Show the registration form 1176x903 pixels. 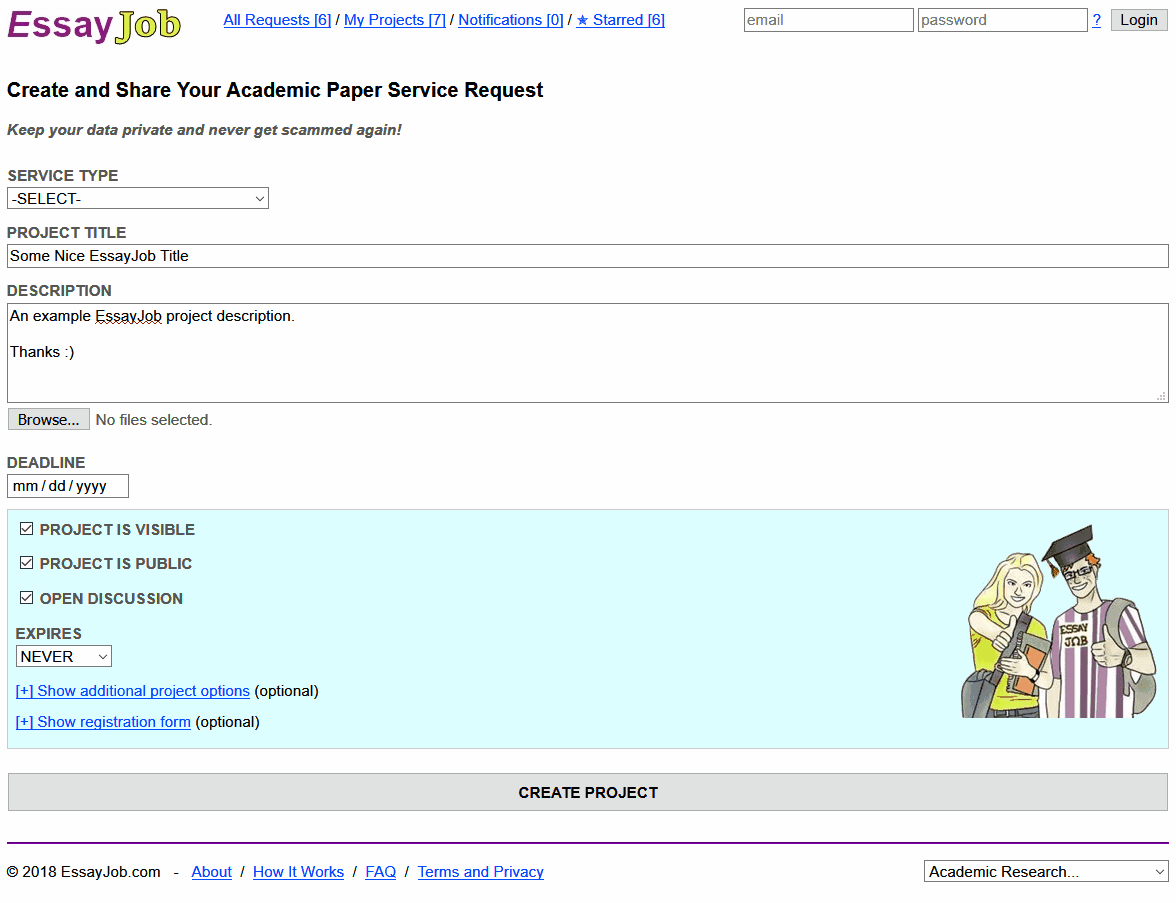point(103,722)
